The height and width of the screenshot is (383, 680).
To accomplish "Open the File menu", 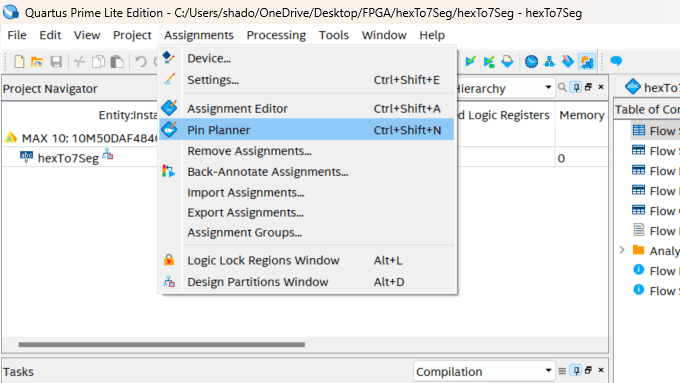I will coord(17,35).
